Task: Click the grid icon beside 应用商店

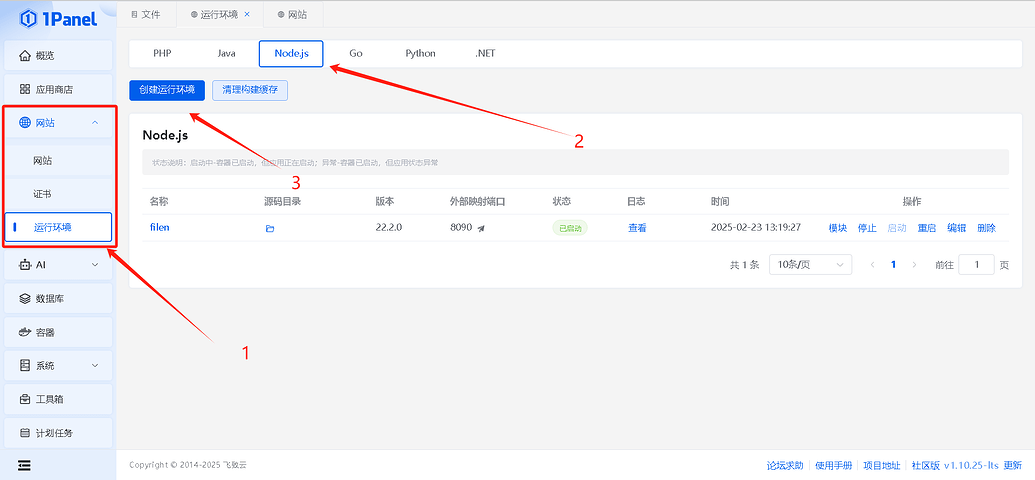Action: point(25,89)
